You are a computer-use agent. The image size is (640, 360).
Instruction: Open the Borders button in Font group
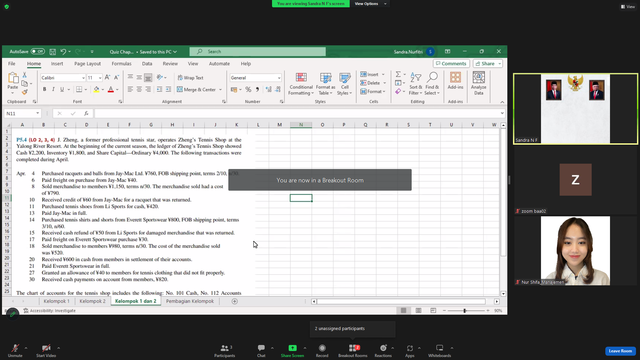tap(79, 89)
